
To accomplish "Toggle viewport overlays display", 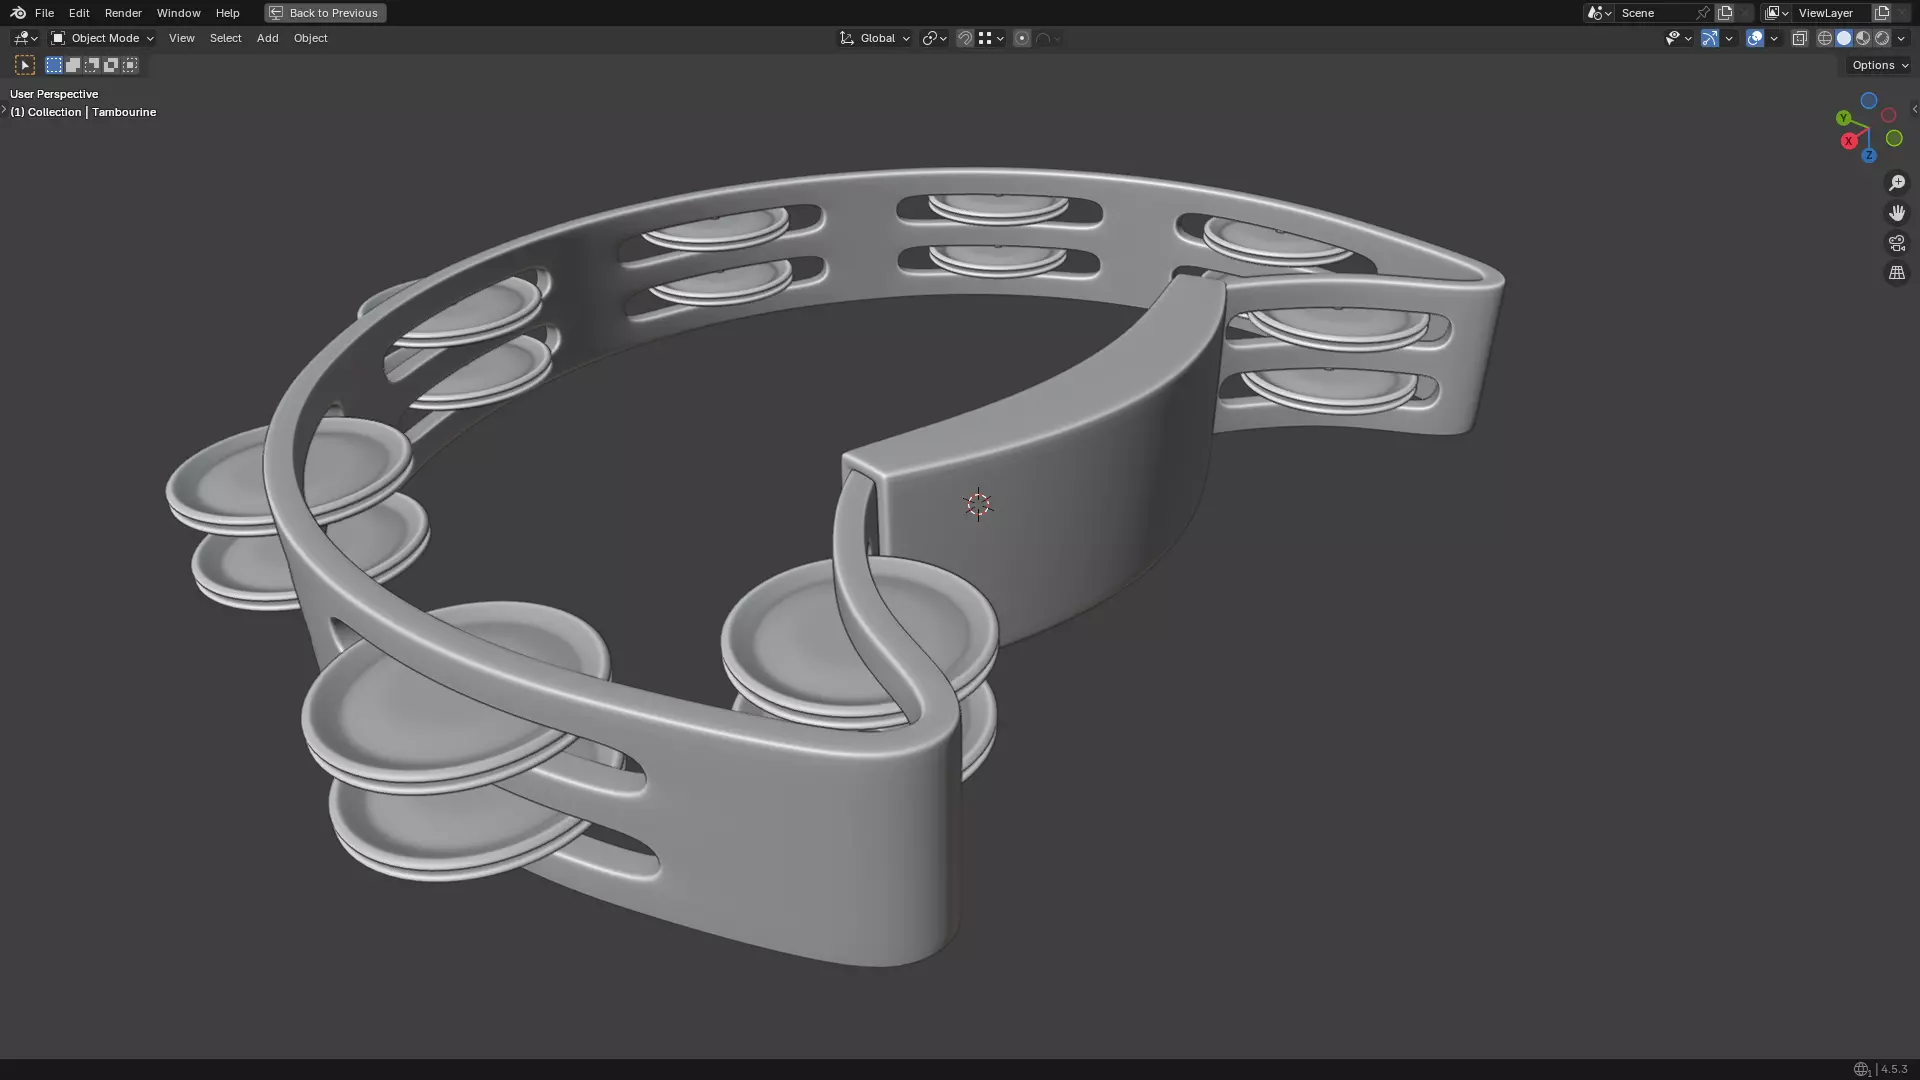I will click(x=1755, y=38).
